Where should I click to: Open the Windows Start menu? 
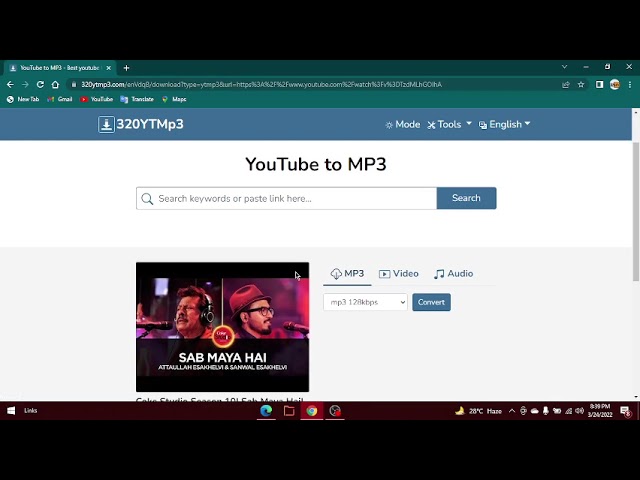click(11, 411)
